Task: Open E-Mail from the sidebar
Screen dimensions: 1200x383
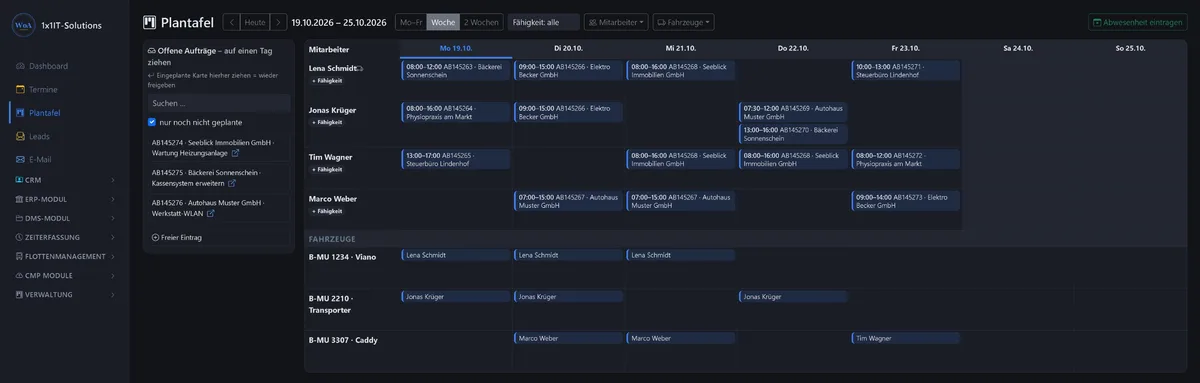Action: click(x=65, y=160)
